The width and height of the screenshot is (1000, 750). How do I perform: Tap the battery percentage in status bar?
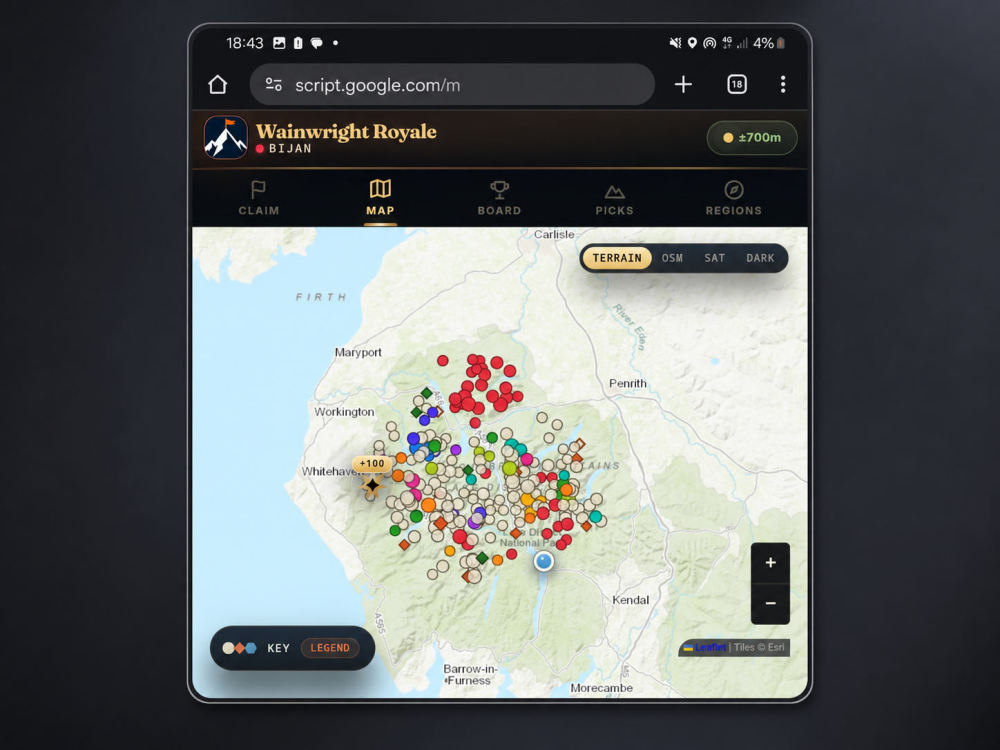(x=763, y=43)
